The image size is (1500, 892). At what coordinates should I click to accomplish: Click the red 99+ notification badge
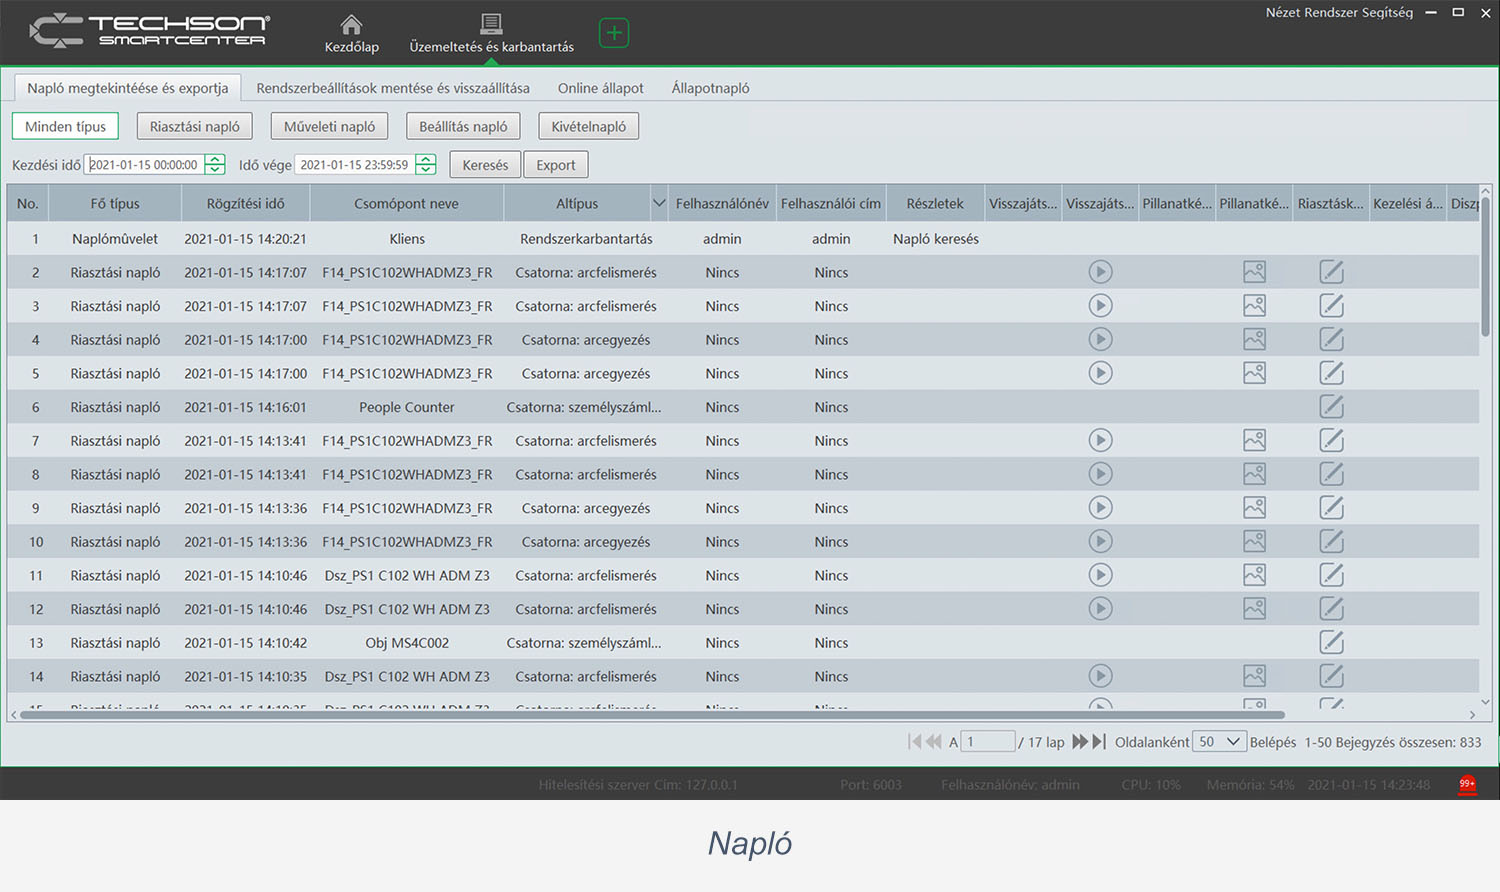(x=1467, y=784)
